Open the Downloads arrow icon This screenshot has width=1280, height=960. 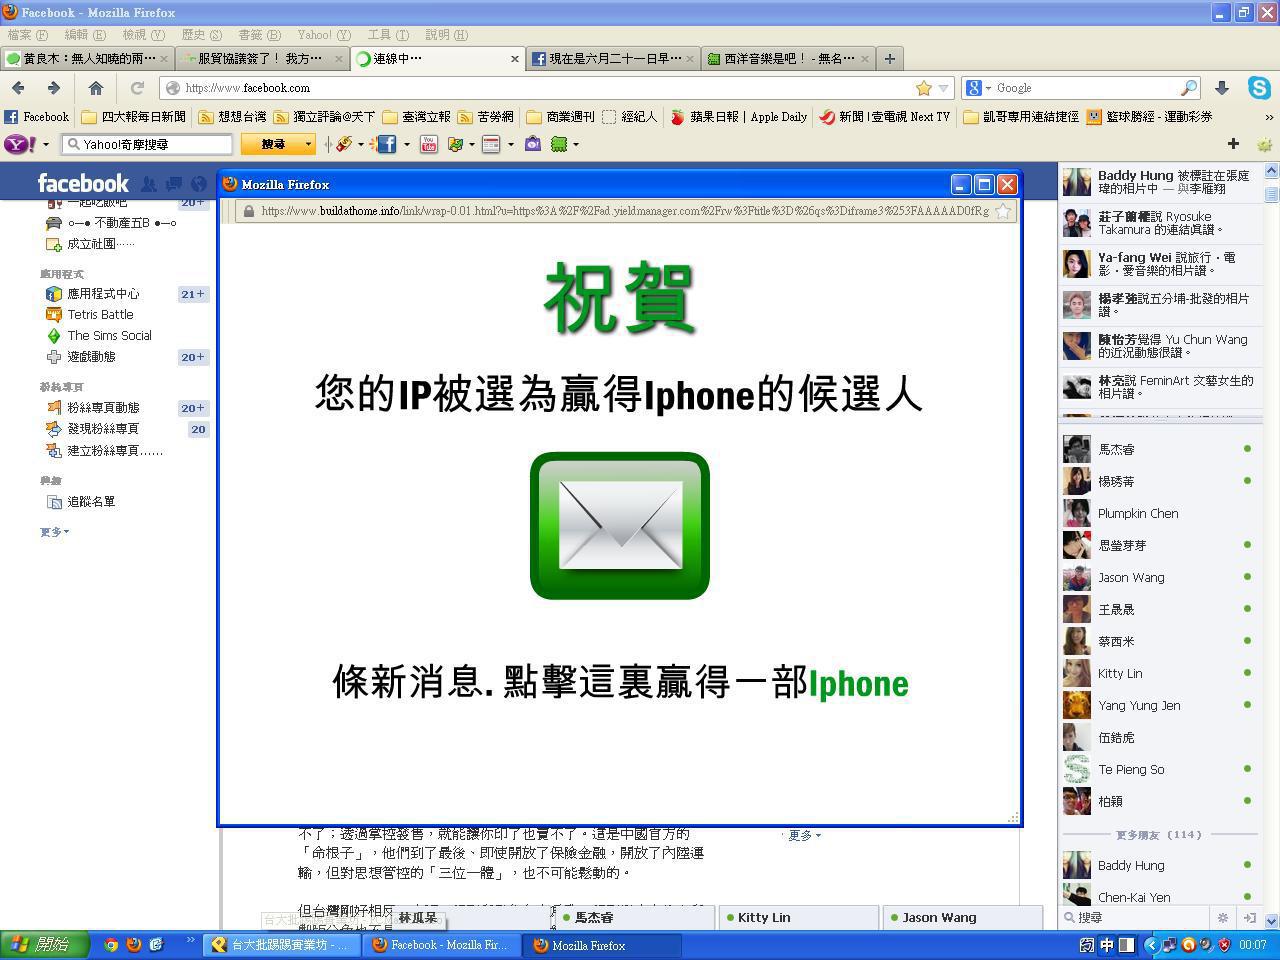[x=1221, y=88]
